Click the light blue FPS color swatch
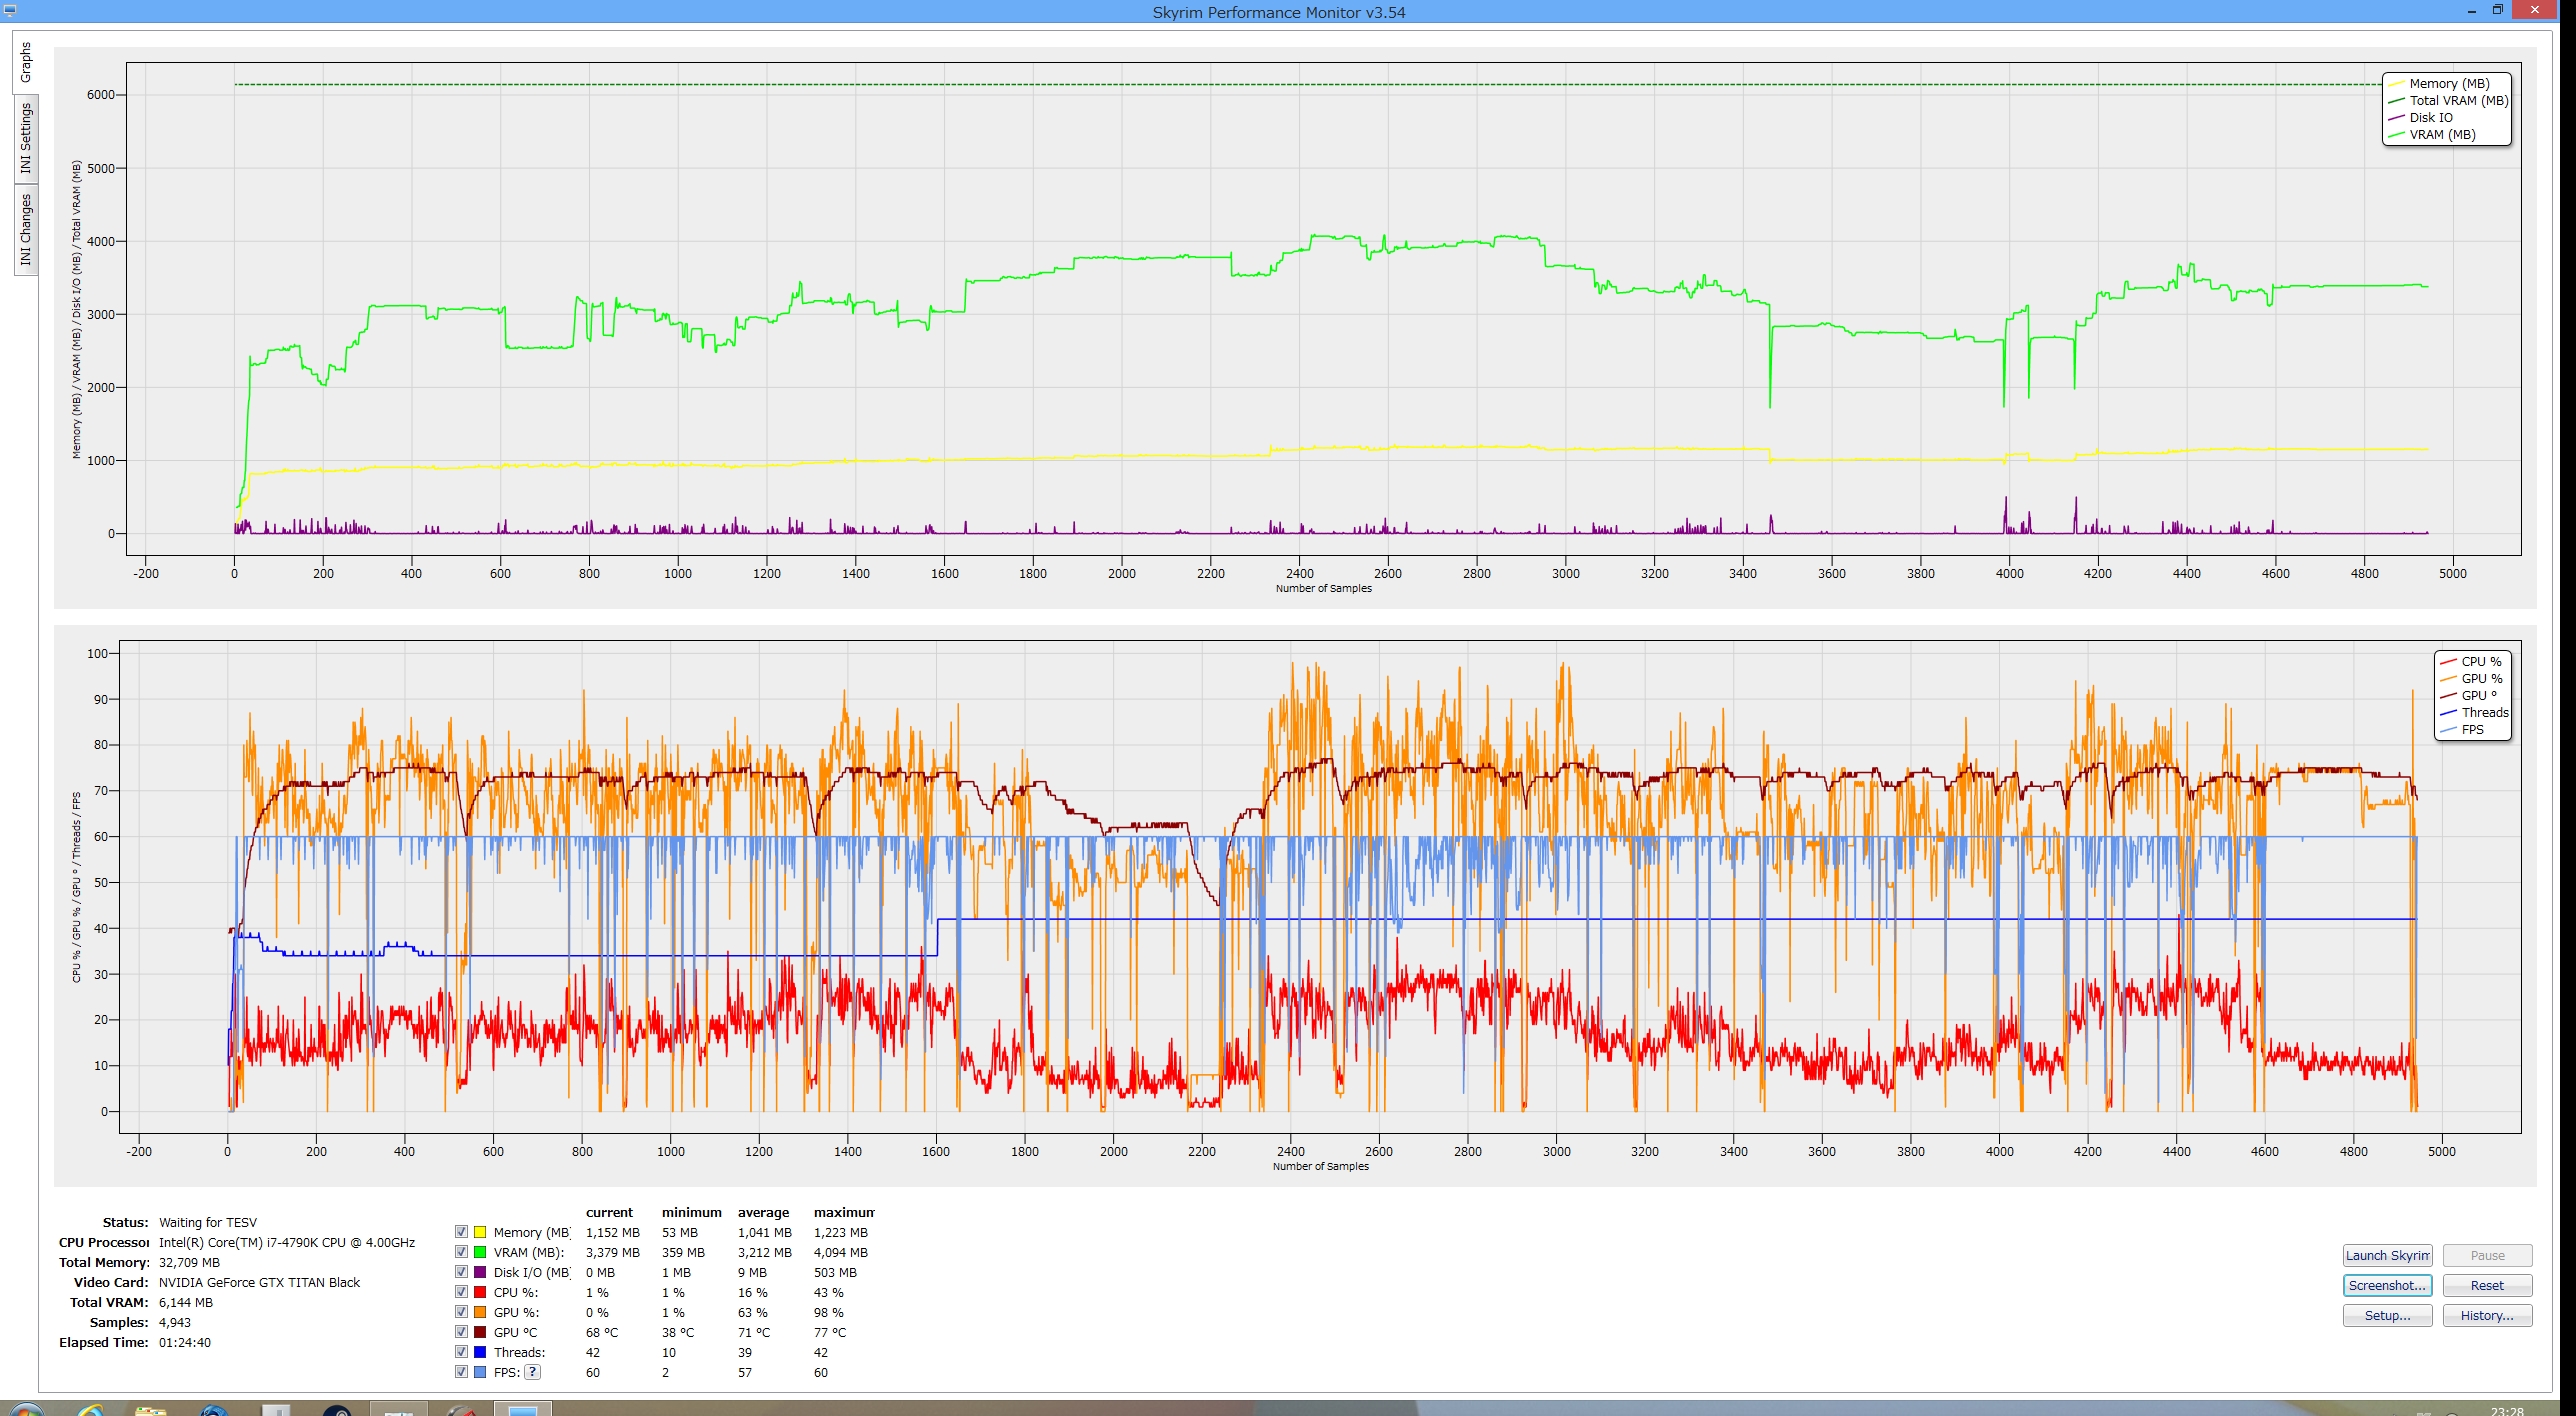 point(480,1372)
